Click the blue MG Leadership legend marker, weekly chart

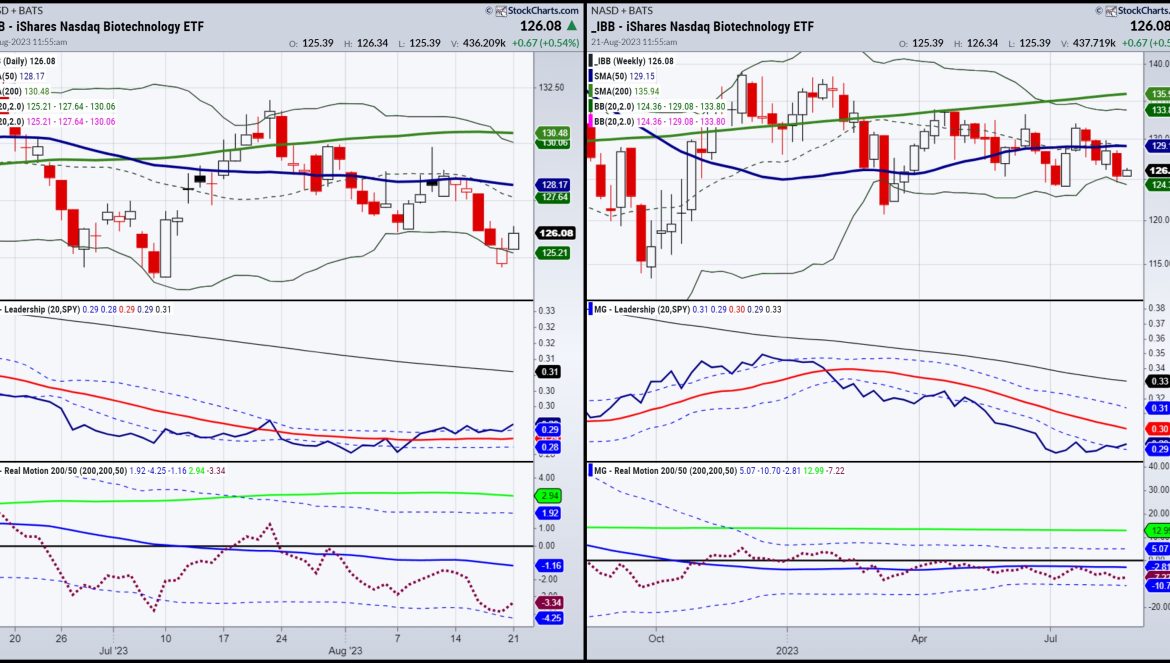pyautogui.click(x=591, y=309)
